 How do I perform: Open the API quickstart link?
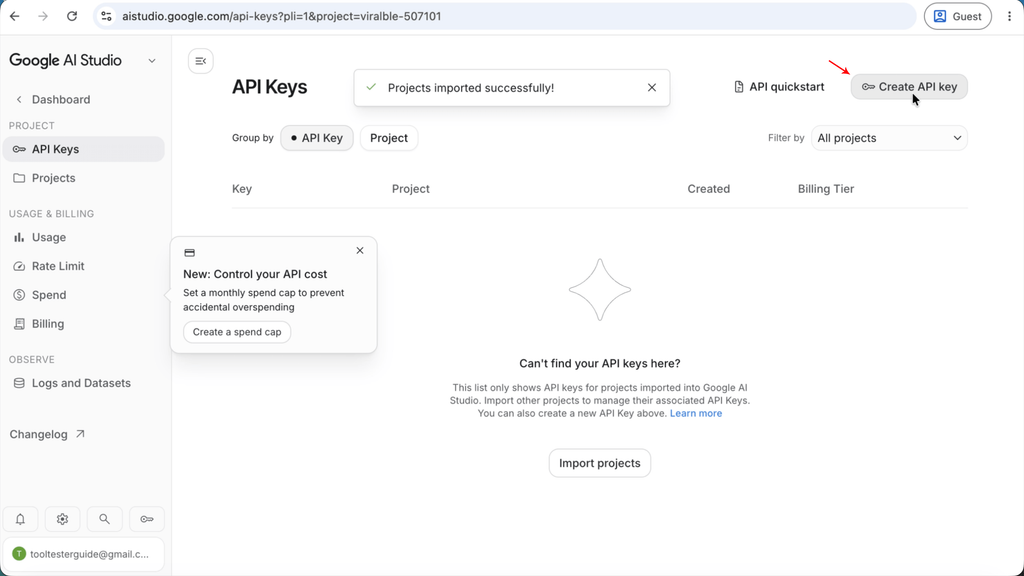click(778, 87)
